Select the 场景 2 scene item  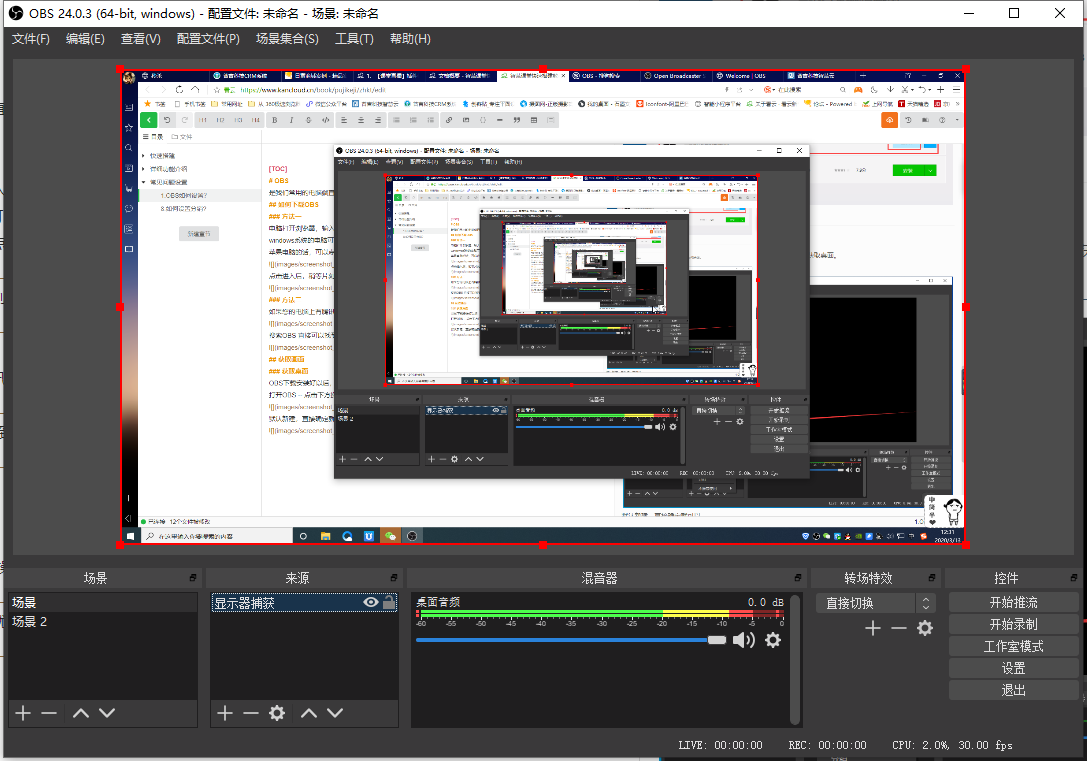click(103, 622)
